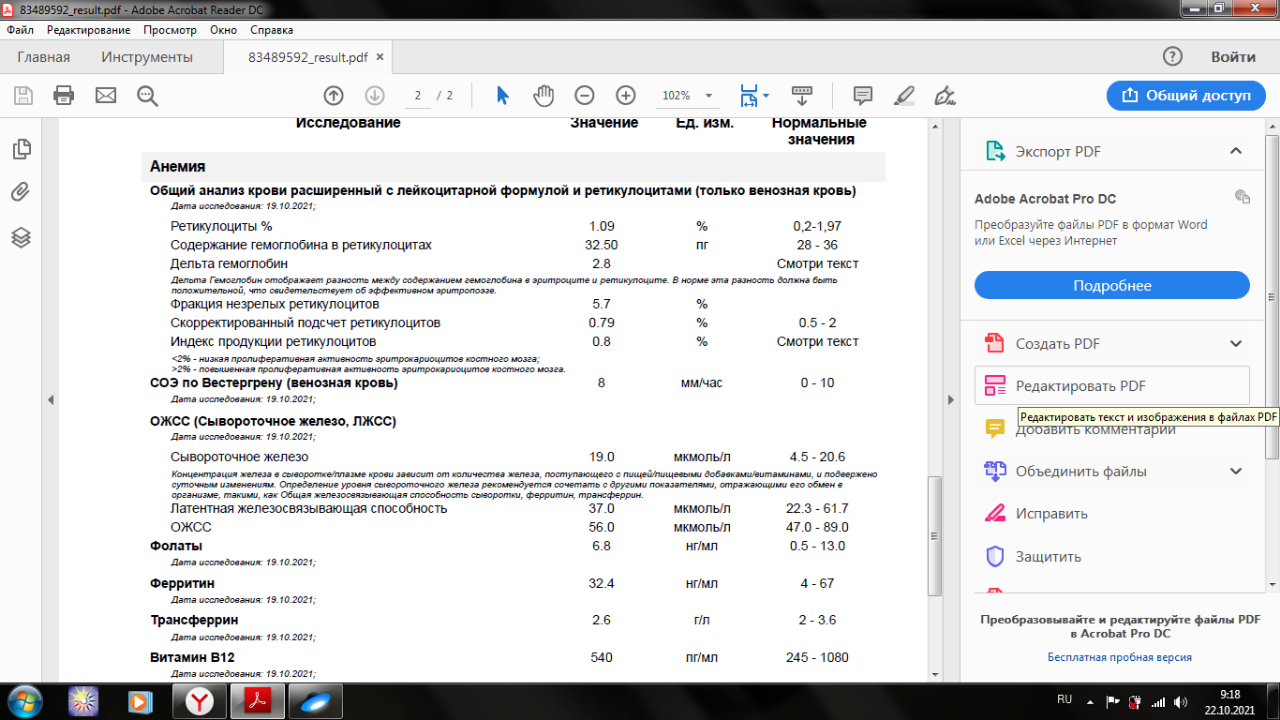Expand the Объединить файлы chevron
Image resolution: width=1280 pixels, height=720 pixels.
pyautogui.click(x=1236, y=472)
